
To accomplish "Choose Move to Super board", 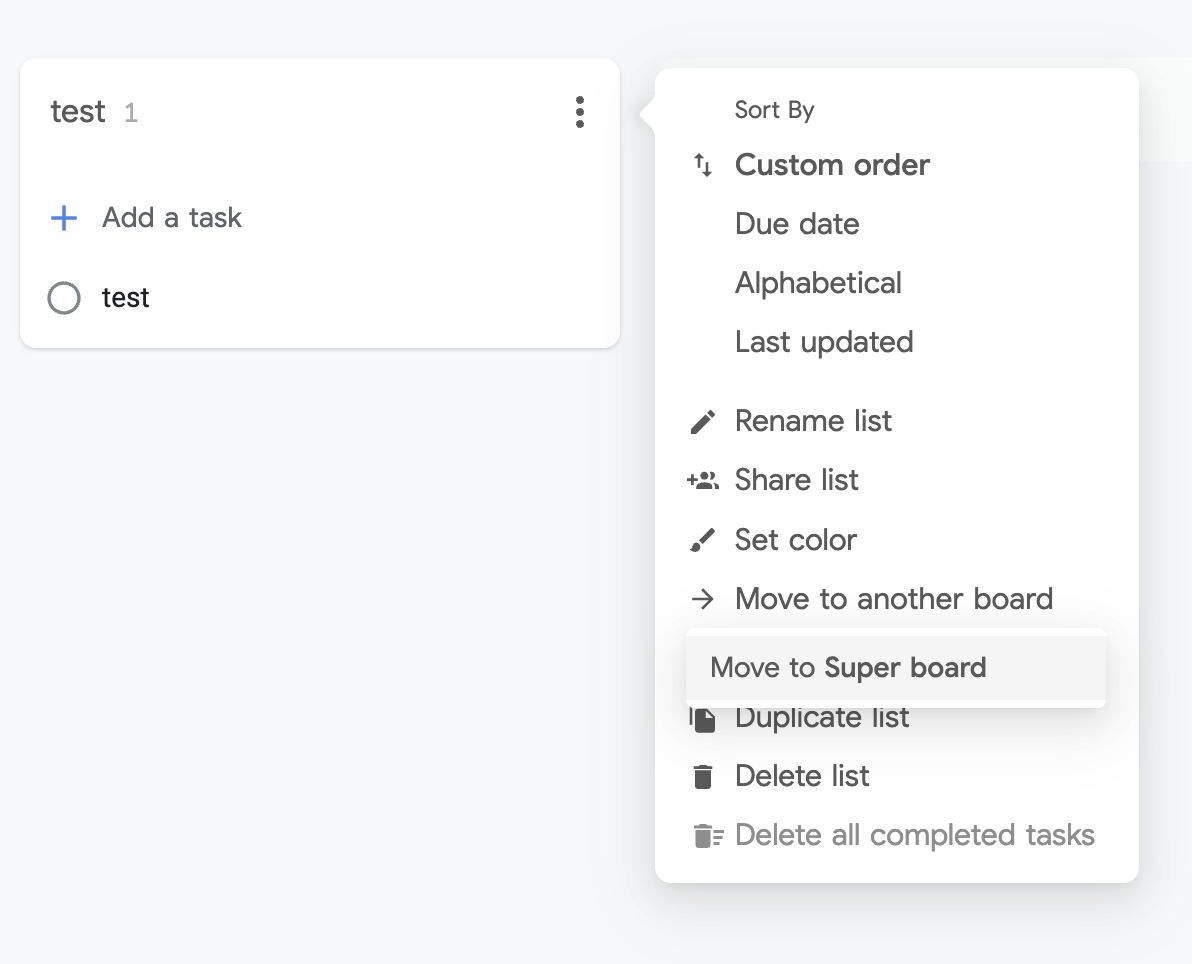I will click(x=848, y=668).
